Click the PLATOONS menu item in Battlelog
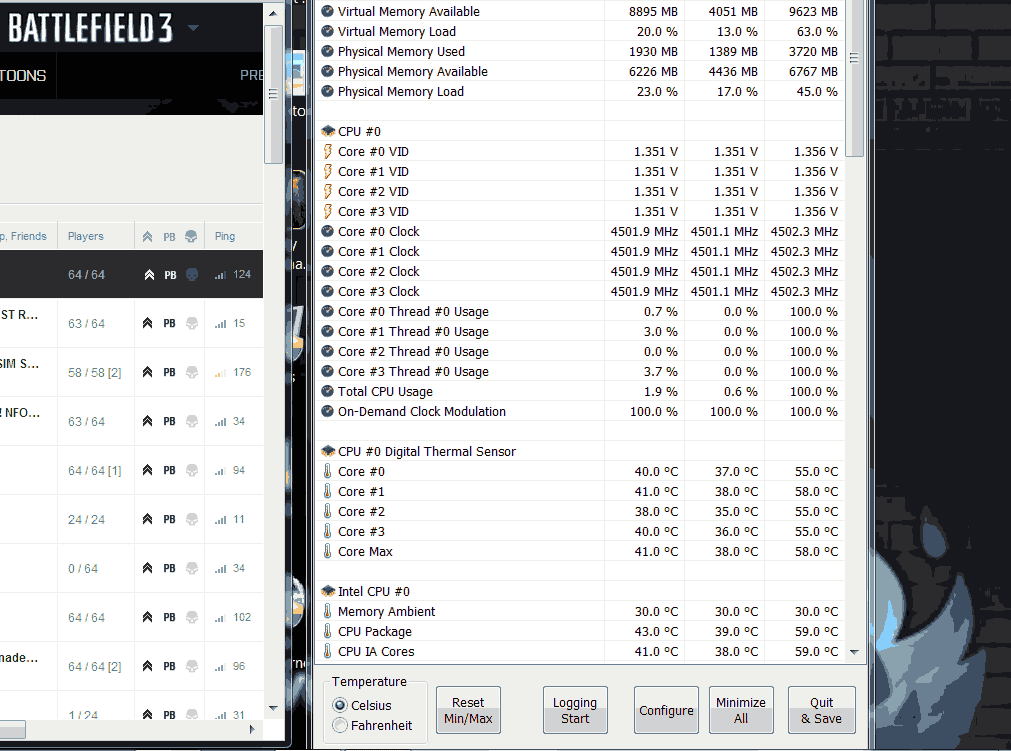The image size is (1011, 751). click(23, 75)
